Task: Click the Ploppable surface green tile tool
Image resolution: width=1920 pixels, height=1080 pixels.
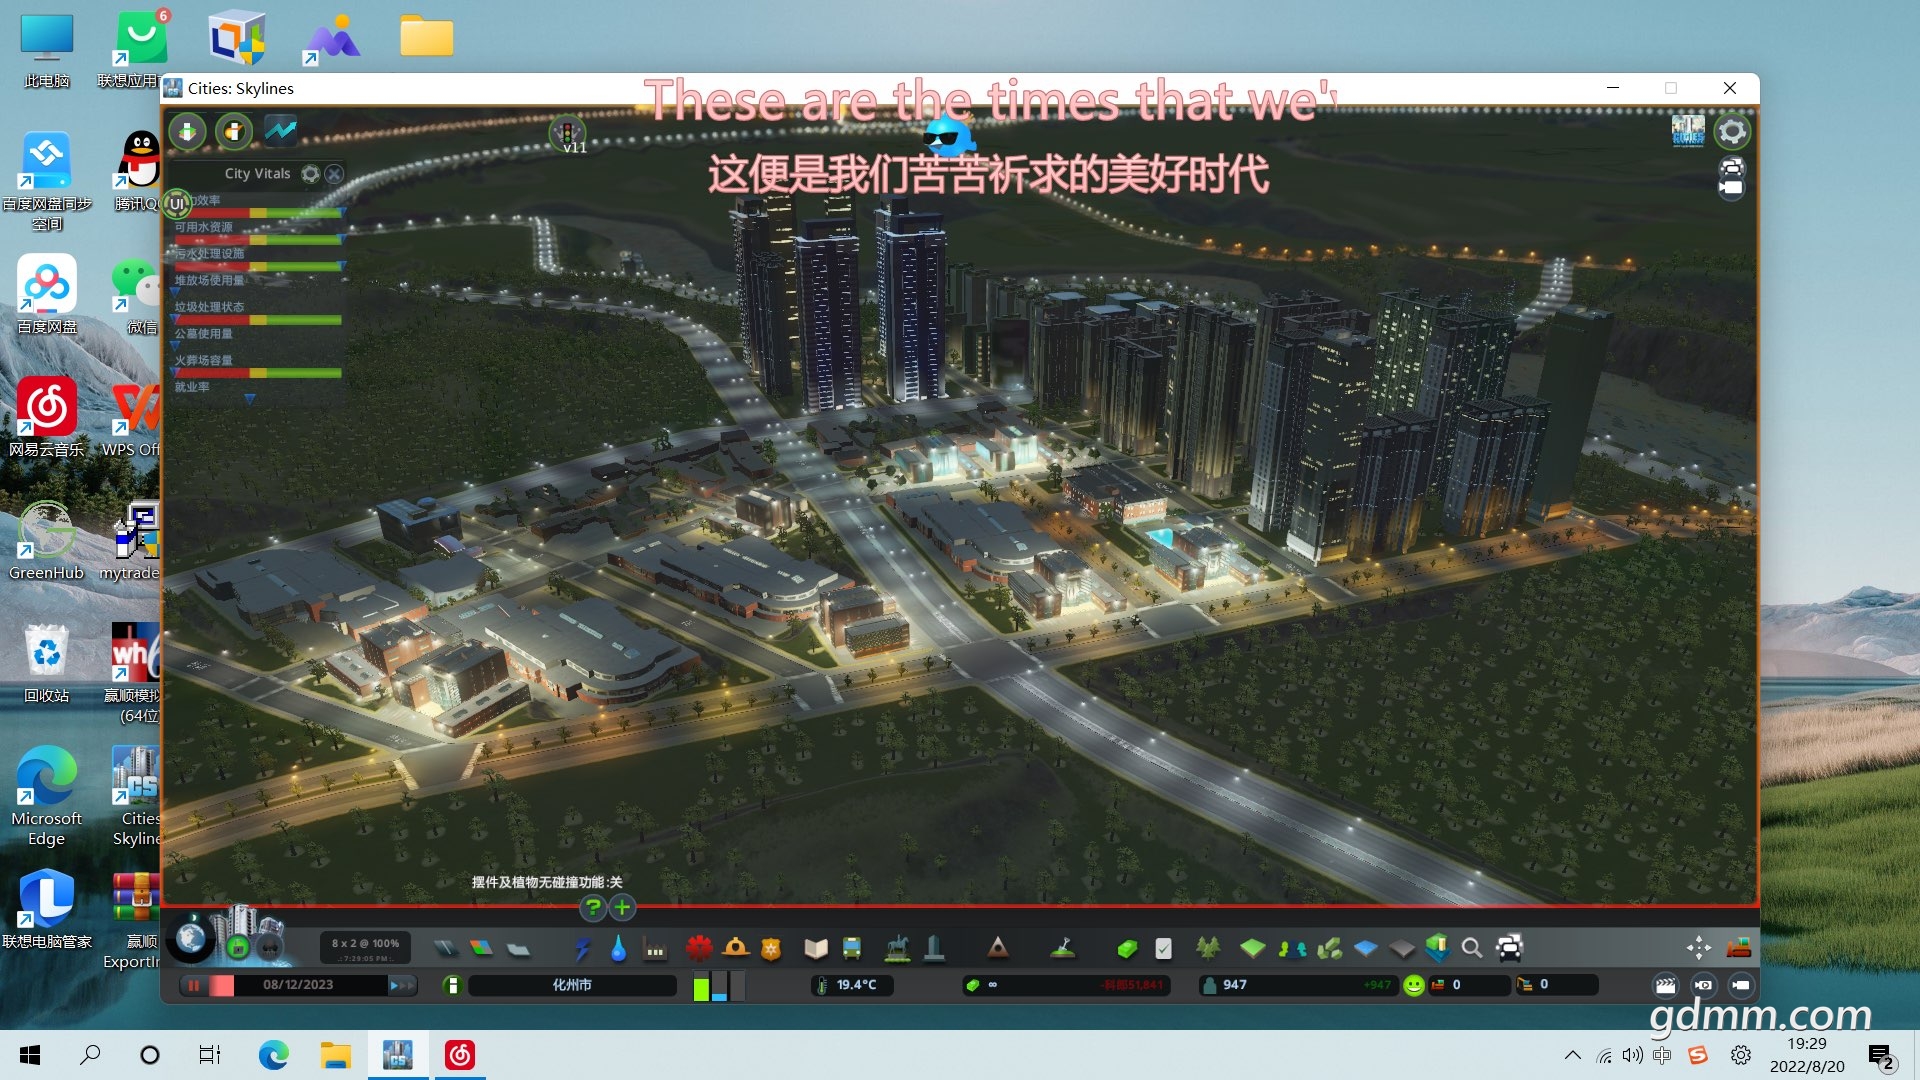Action: (1252, 948)
